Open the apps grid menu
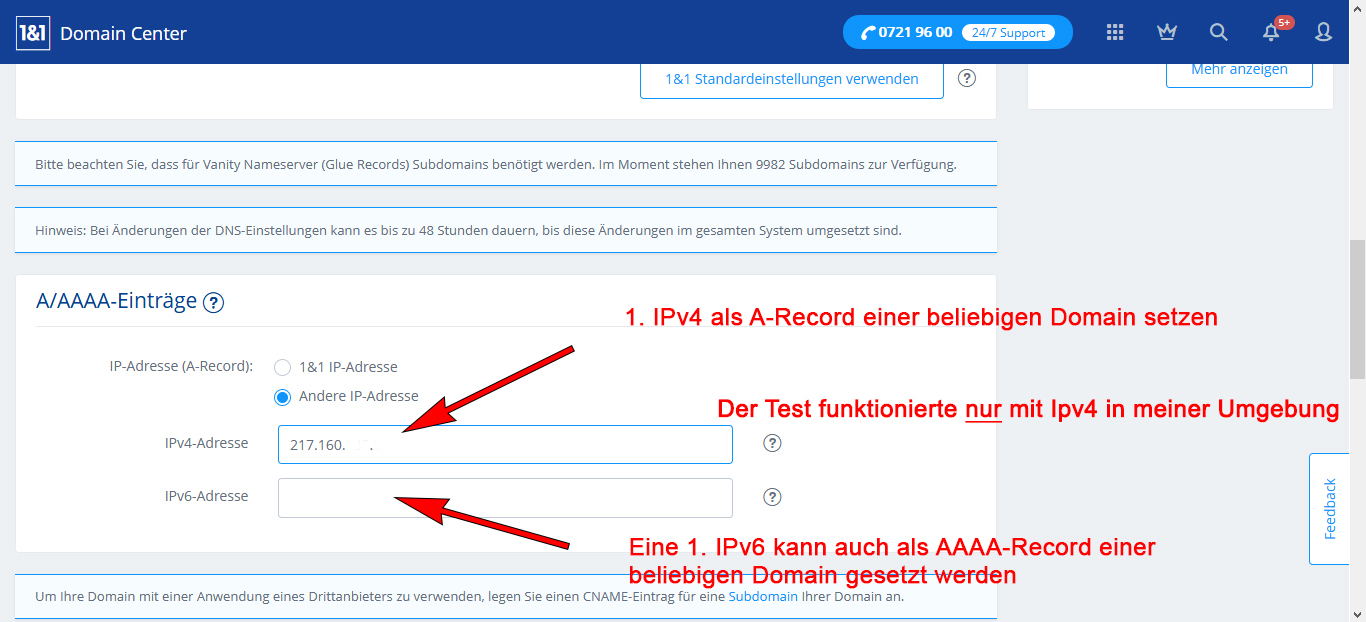The image size is (1366, 622). pos(1115,32)
